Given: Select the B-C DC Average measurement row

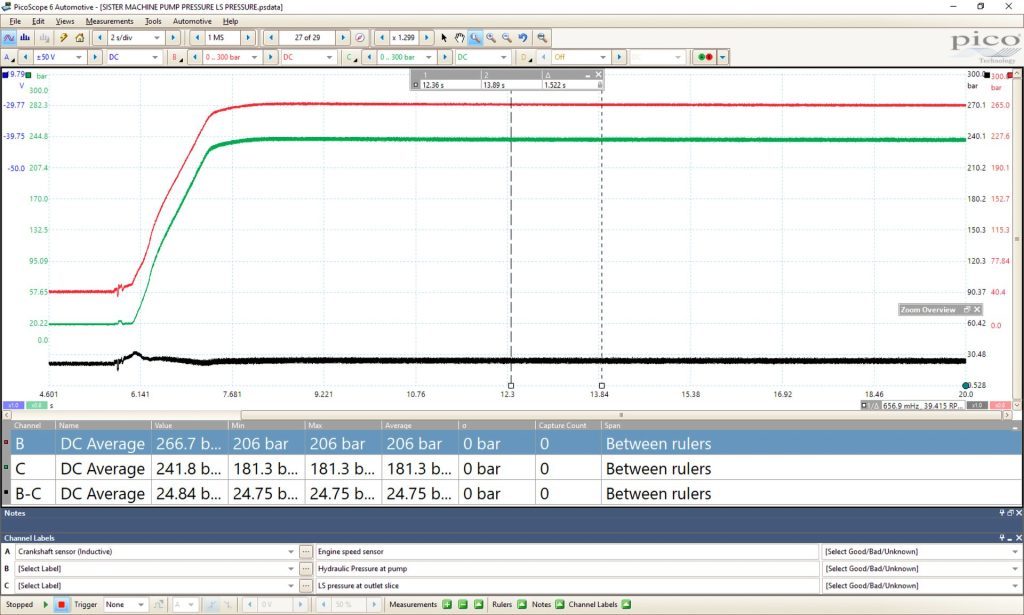Looking at the screenshot, I should click(511, 494).
